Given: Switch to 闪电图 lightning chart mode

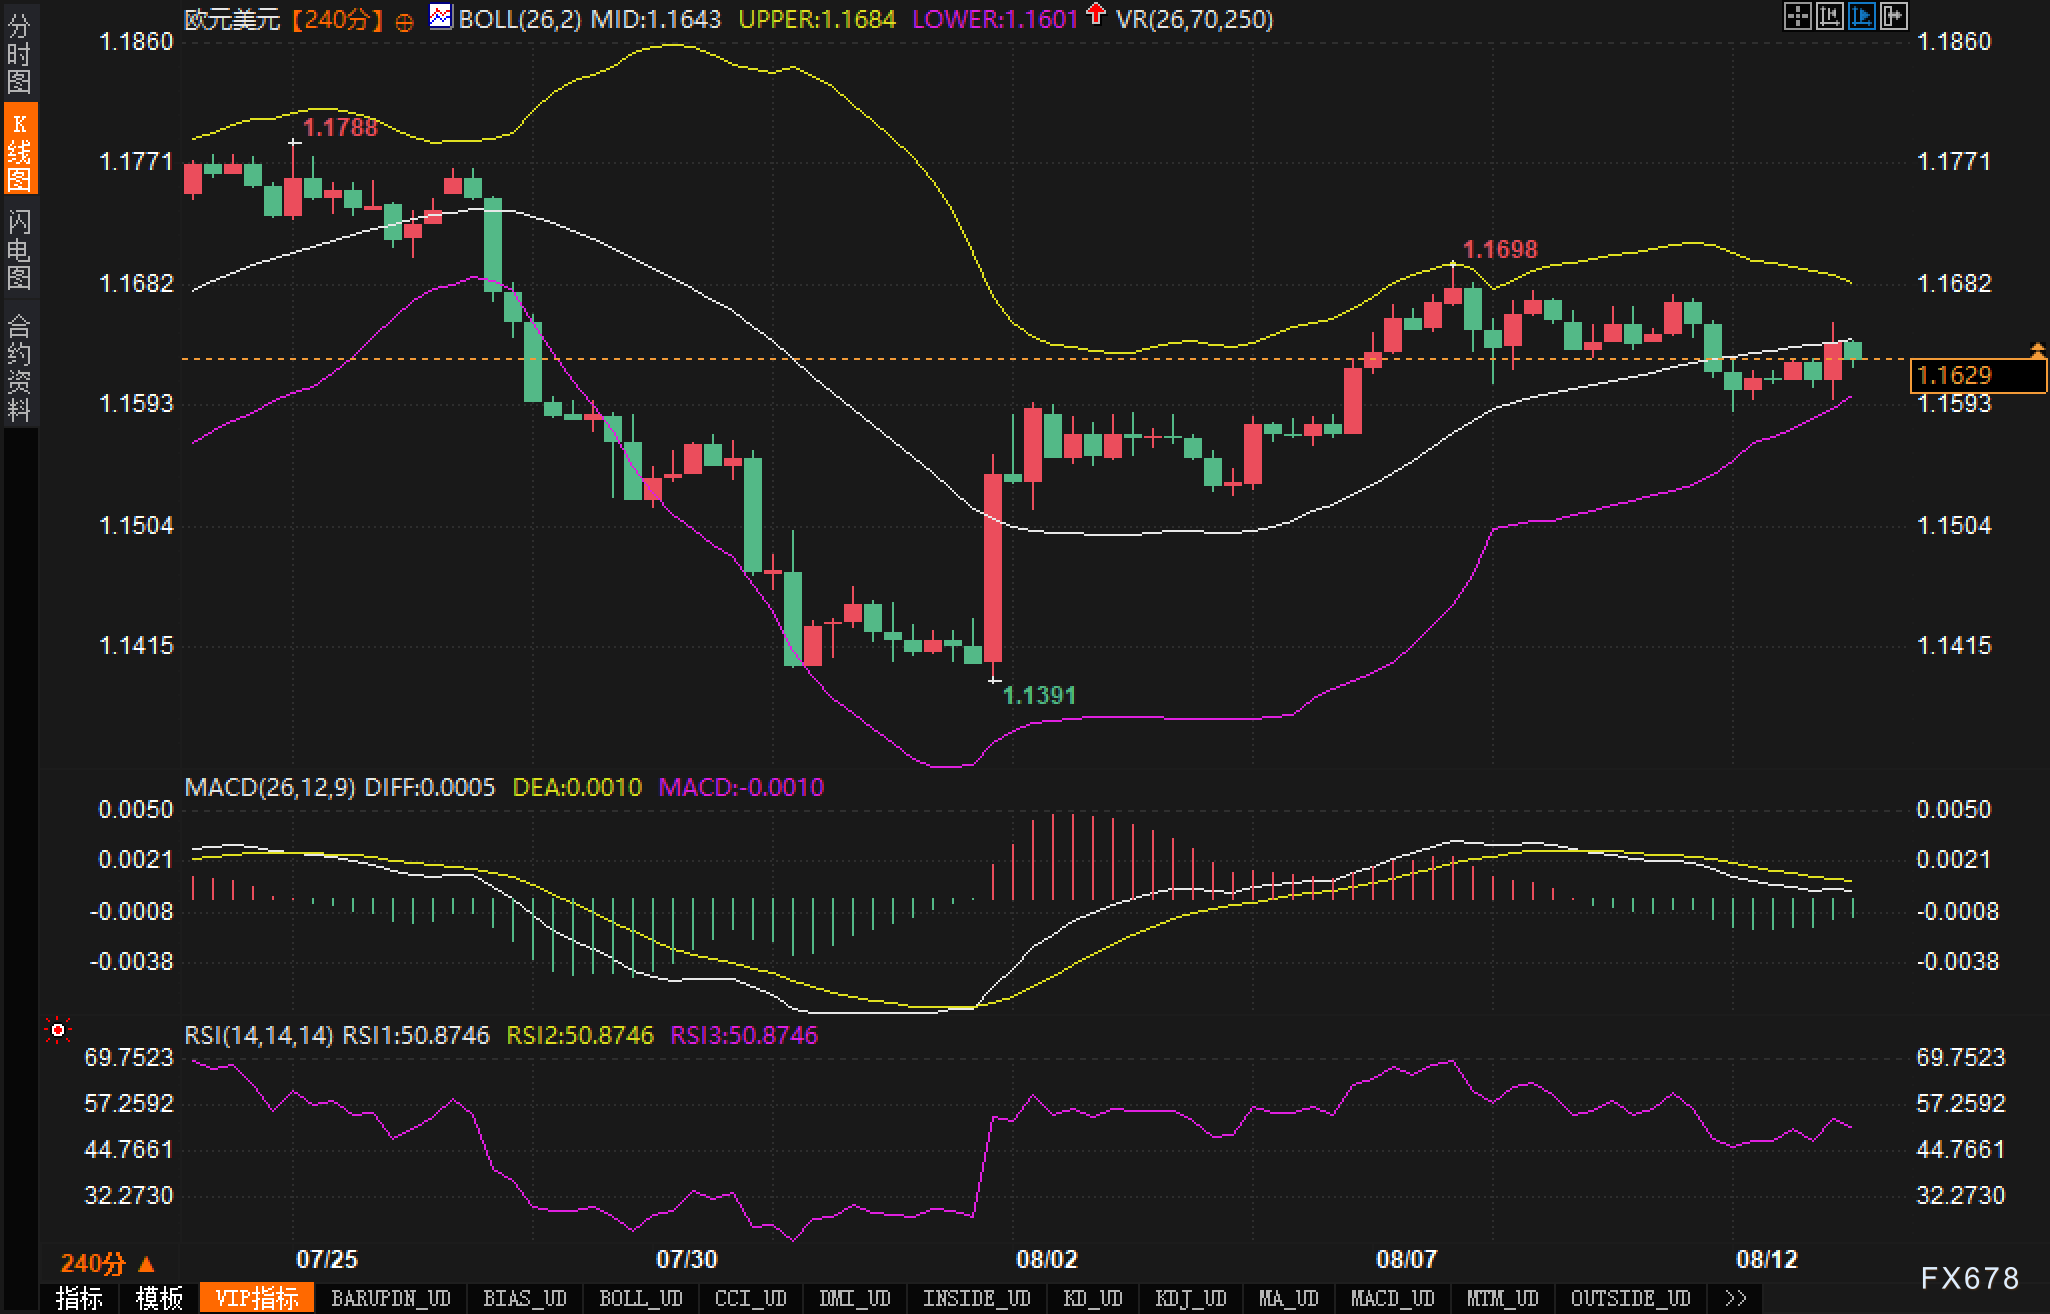Looking at the screenshot, I should point(19,249).
